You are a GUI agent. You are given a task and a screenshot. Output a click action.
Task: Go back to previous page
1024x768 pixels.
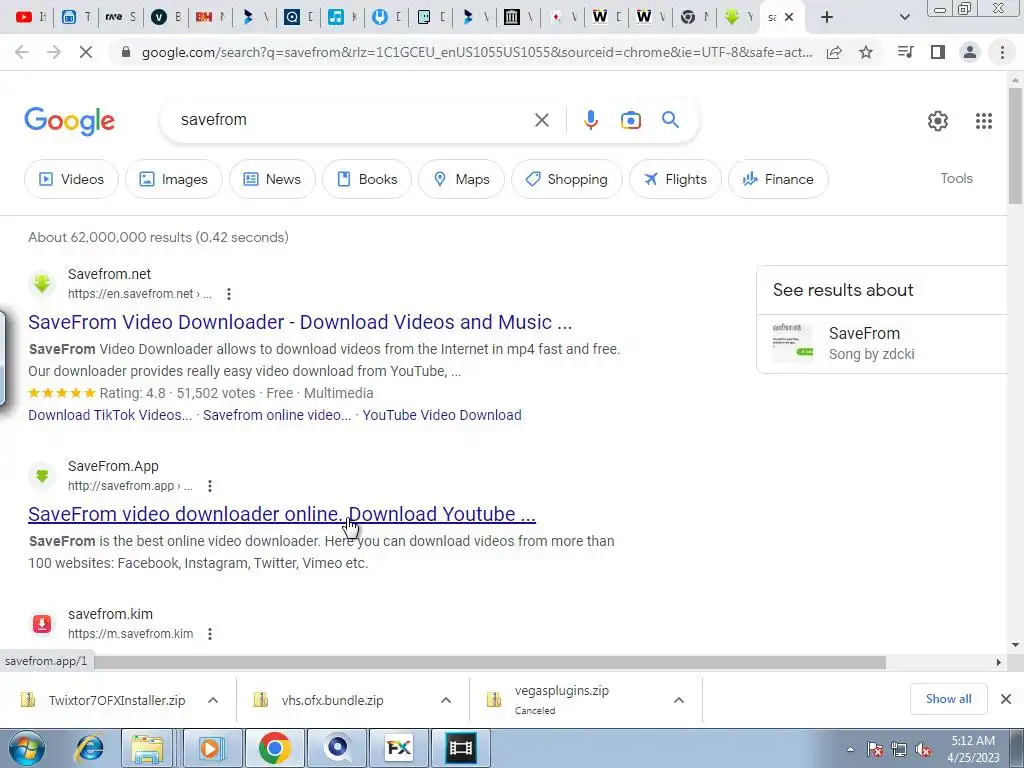click(22, 52)
